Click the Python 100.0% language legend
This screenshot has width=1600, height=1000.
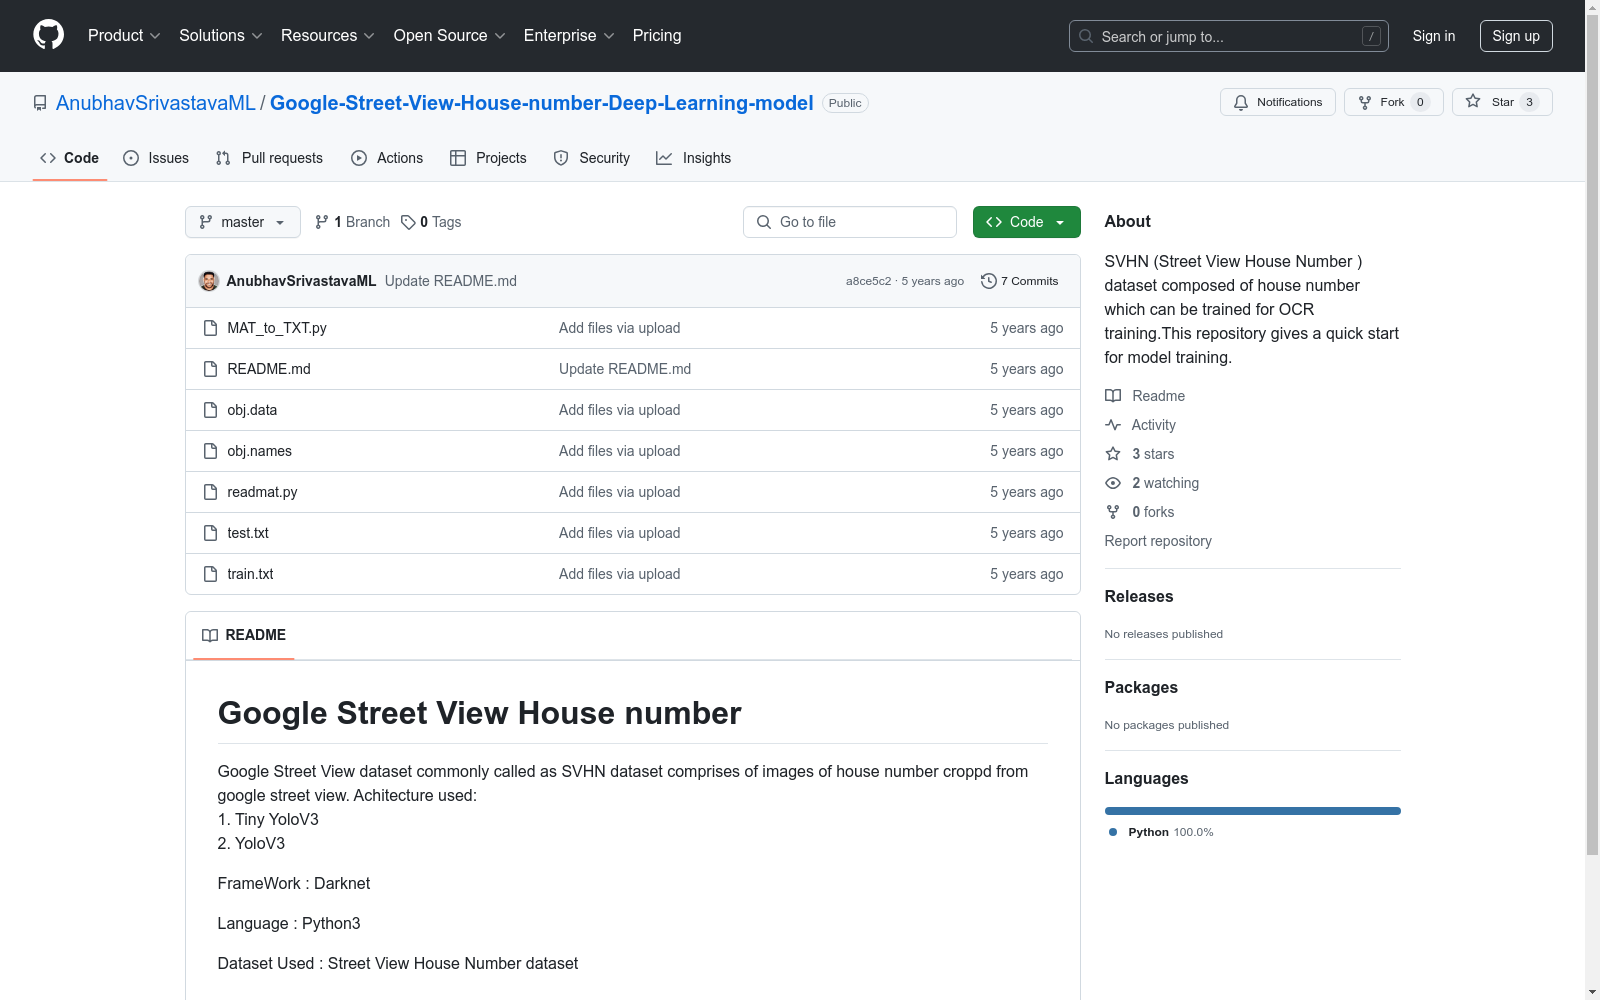[1161, 832]
